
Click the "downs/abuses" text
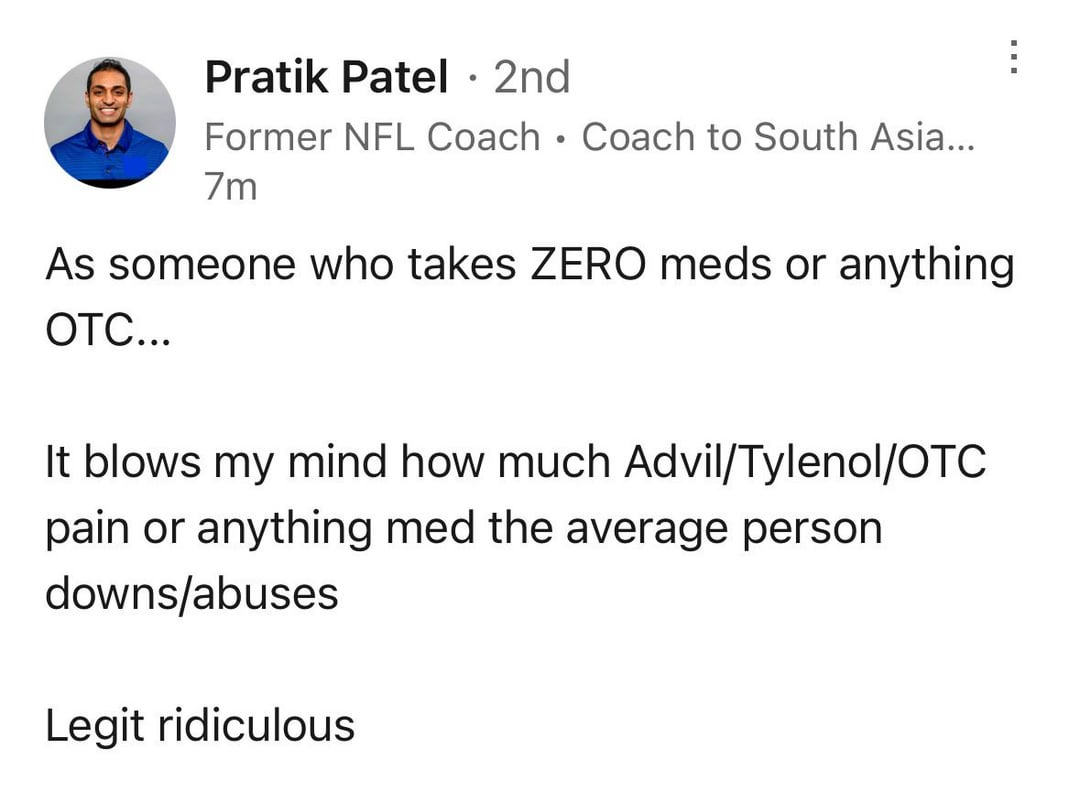[x=192, y=594]
